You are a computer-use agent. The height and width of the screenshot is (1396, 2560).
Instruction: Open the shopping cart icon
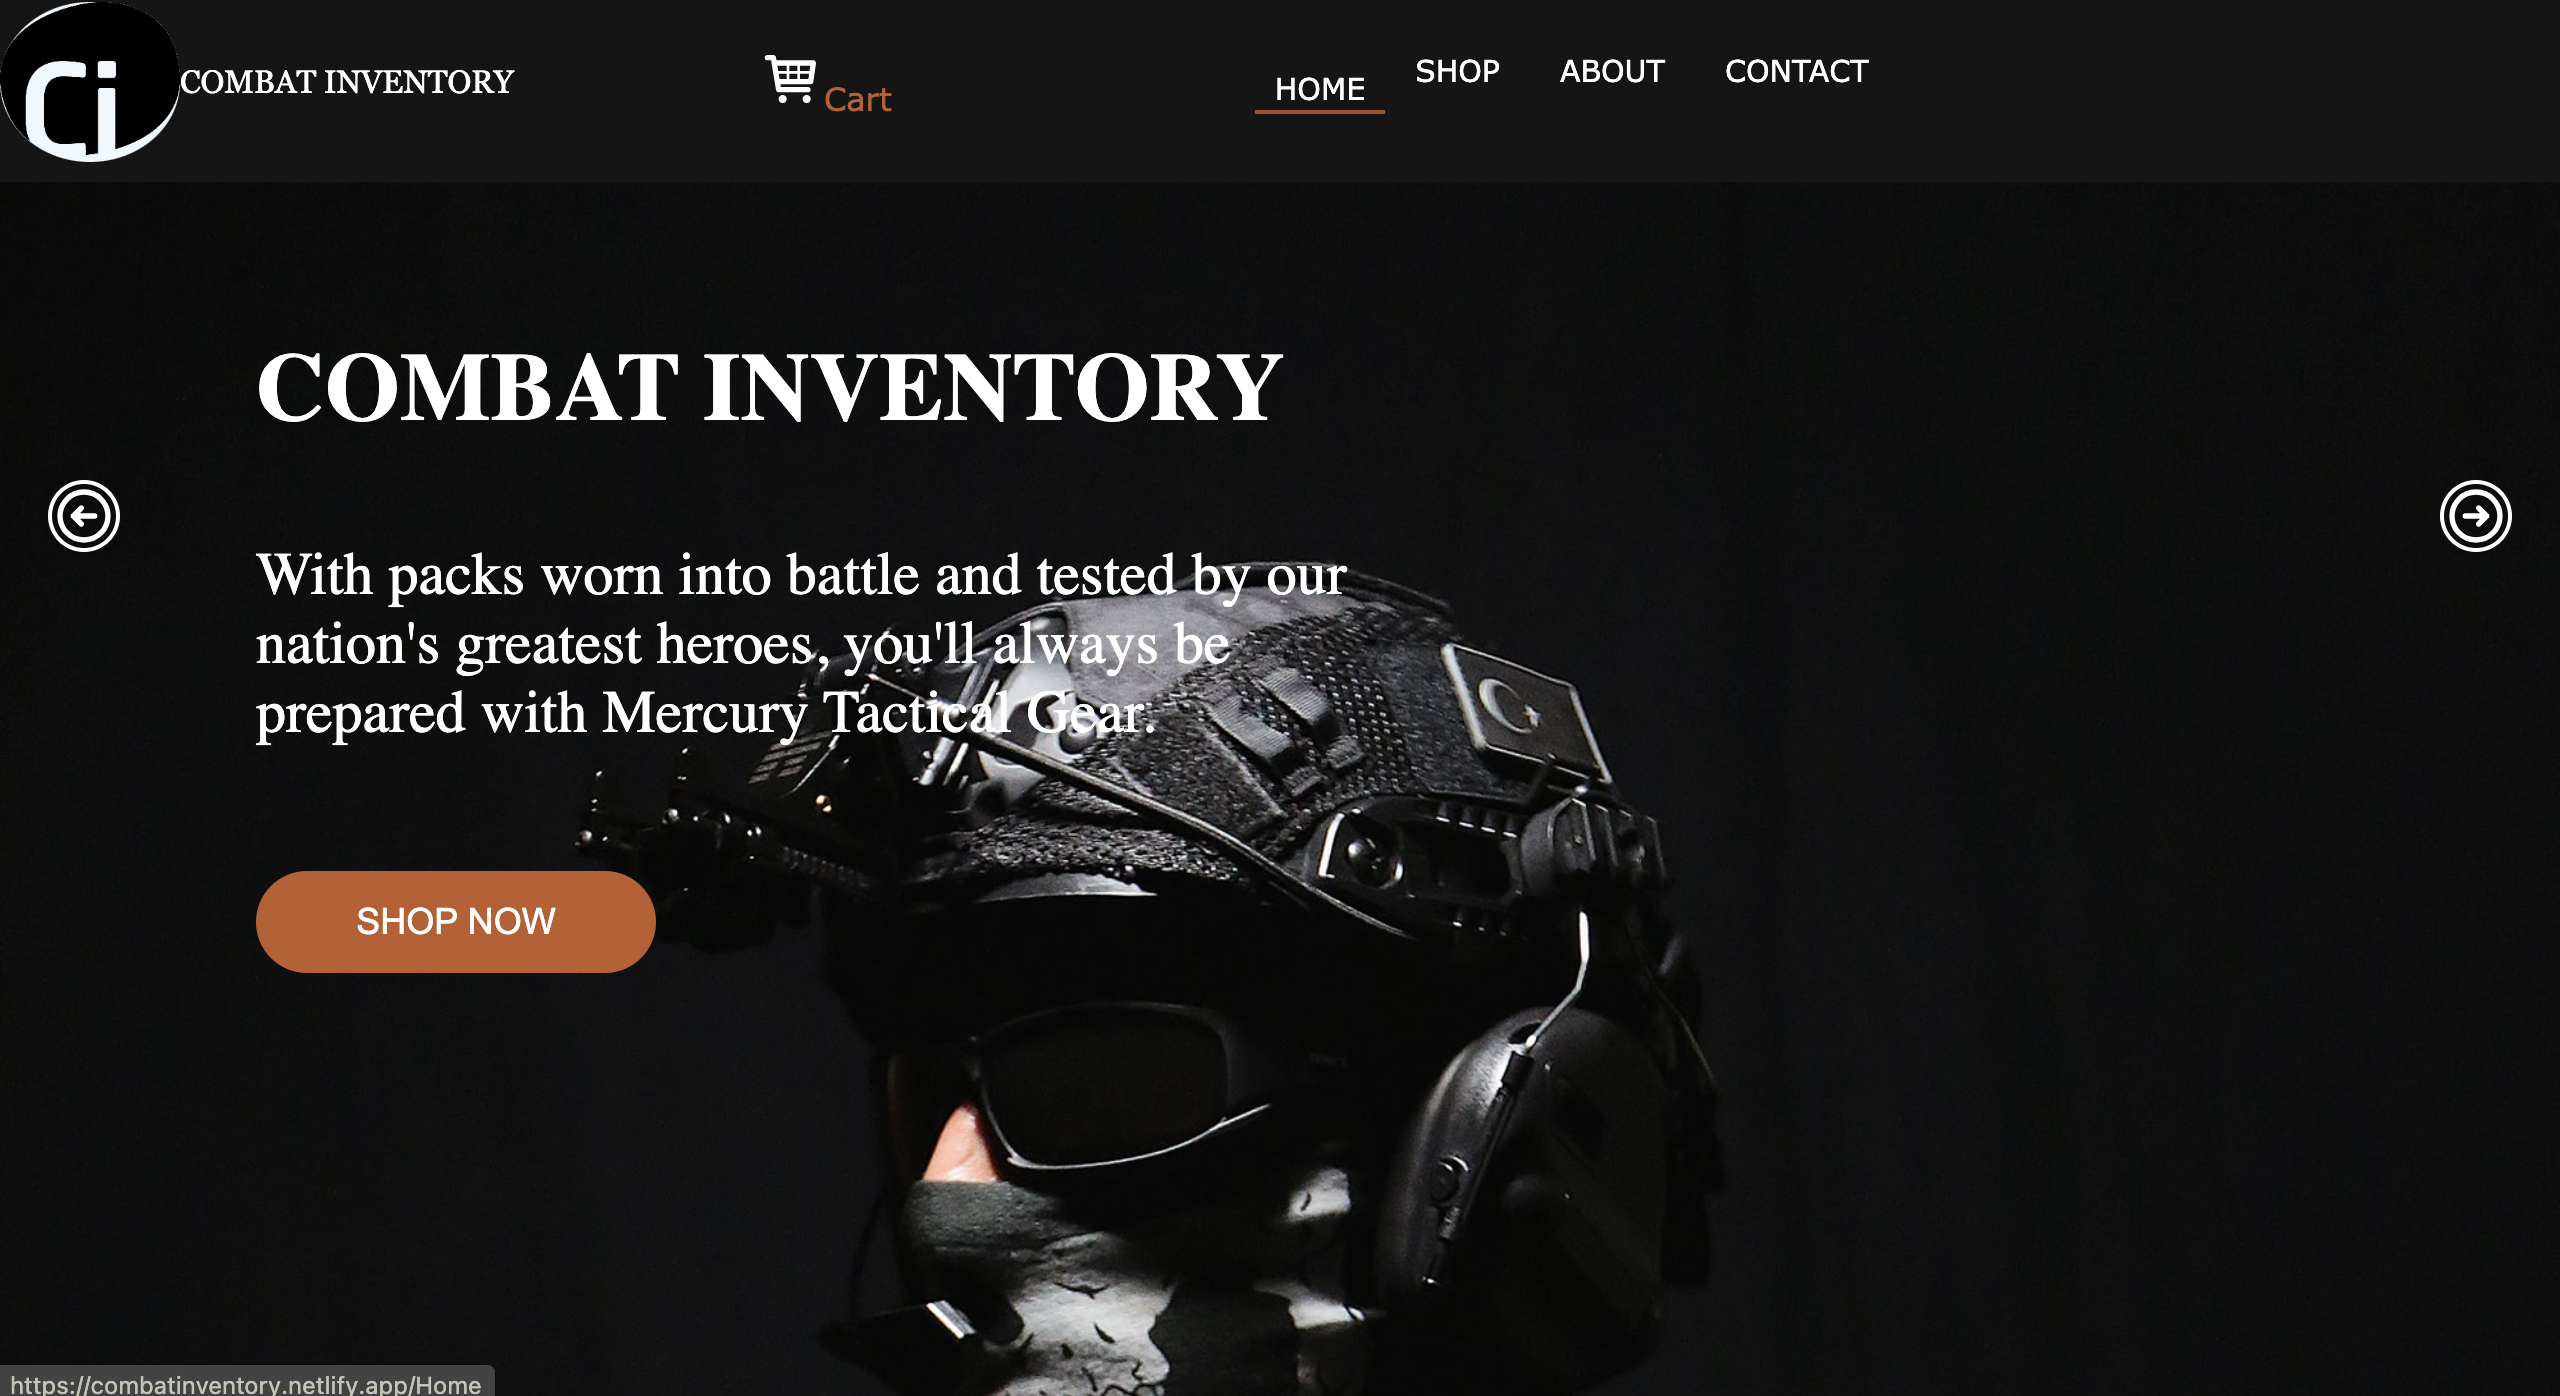(790, 79)
